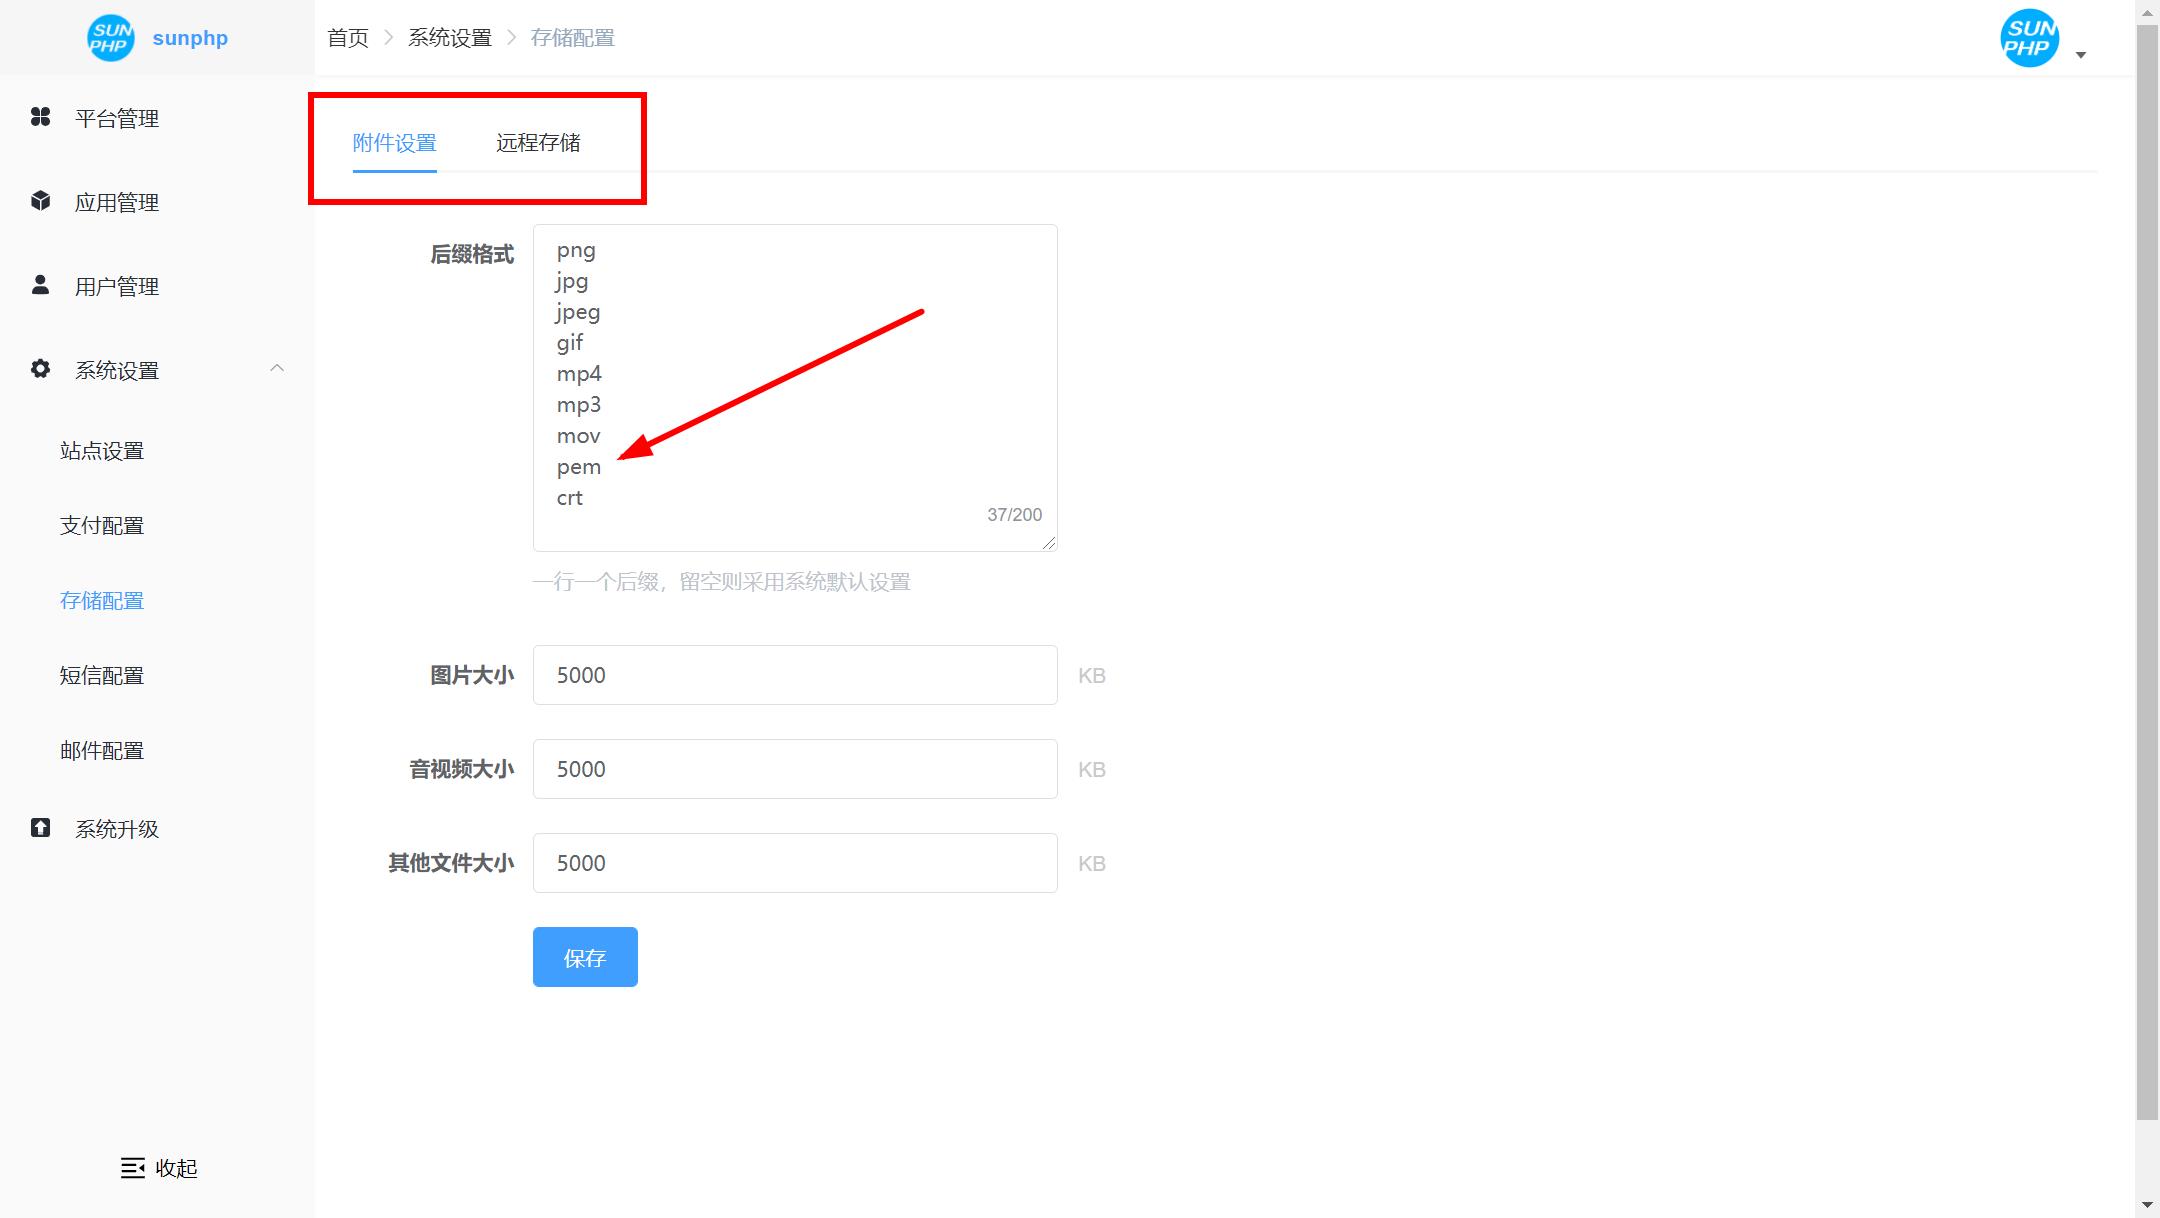Select 存储配置 submenu item
2160x1218 pixels.
102,601
